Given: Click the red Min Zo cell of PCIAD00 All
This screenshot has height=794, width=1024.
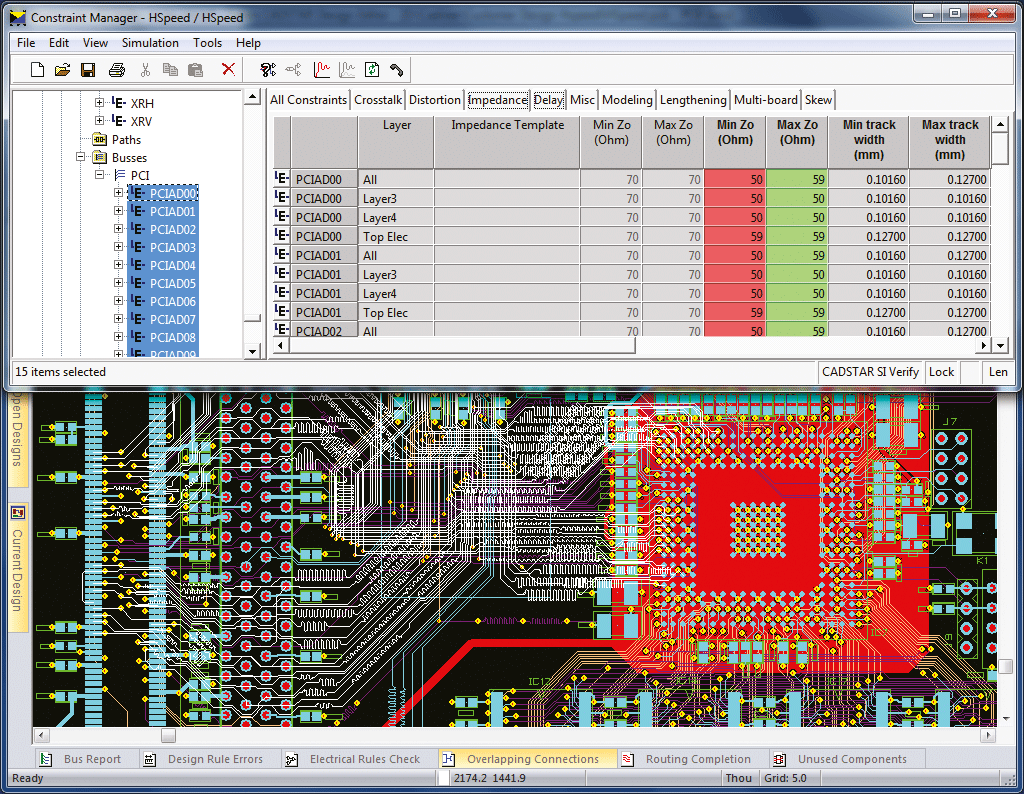Looking at the screenshot, I should coord(735,179).
